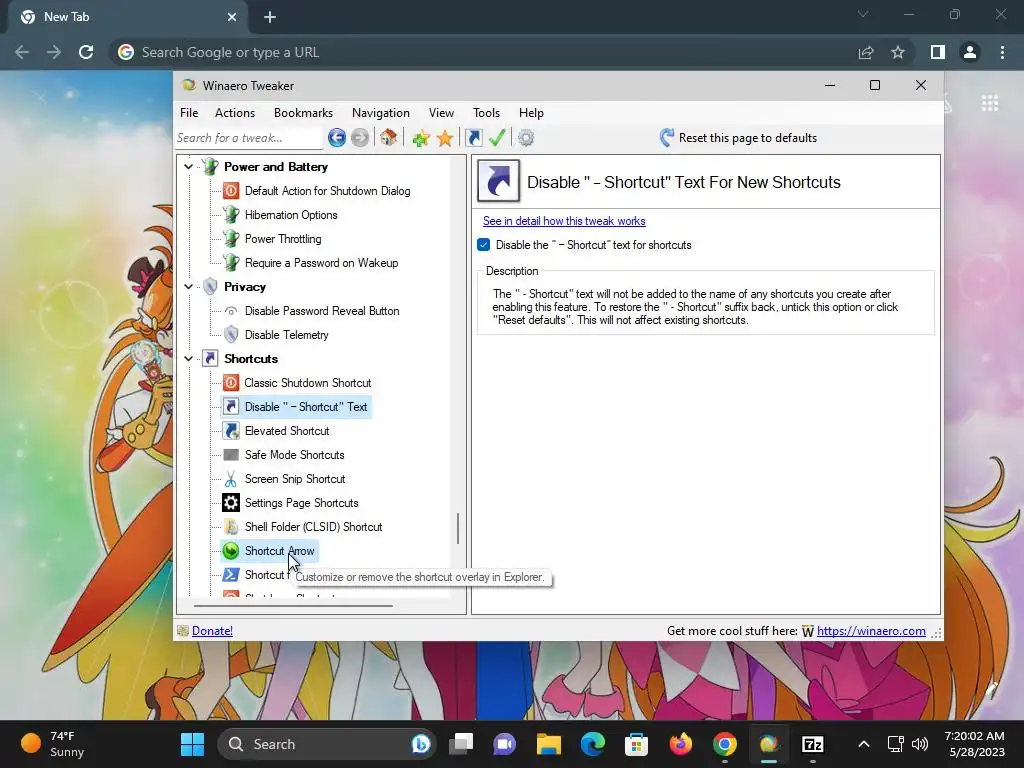The width and height of the screenshot is (1024, 768).
Task: Select Disable " - Shortcut" Text tree item
Action: click(x=306, y=407)
